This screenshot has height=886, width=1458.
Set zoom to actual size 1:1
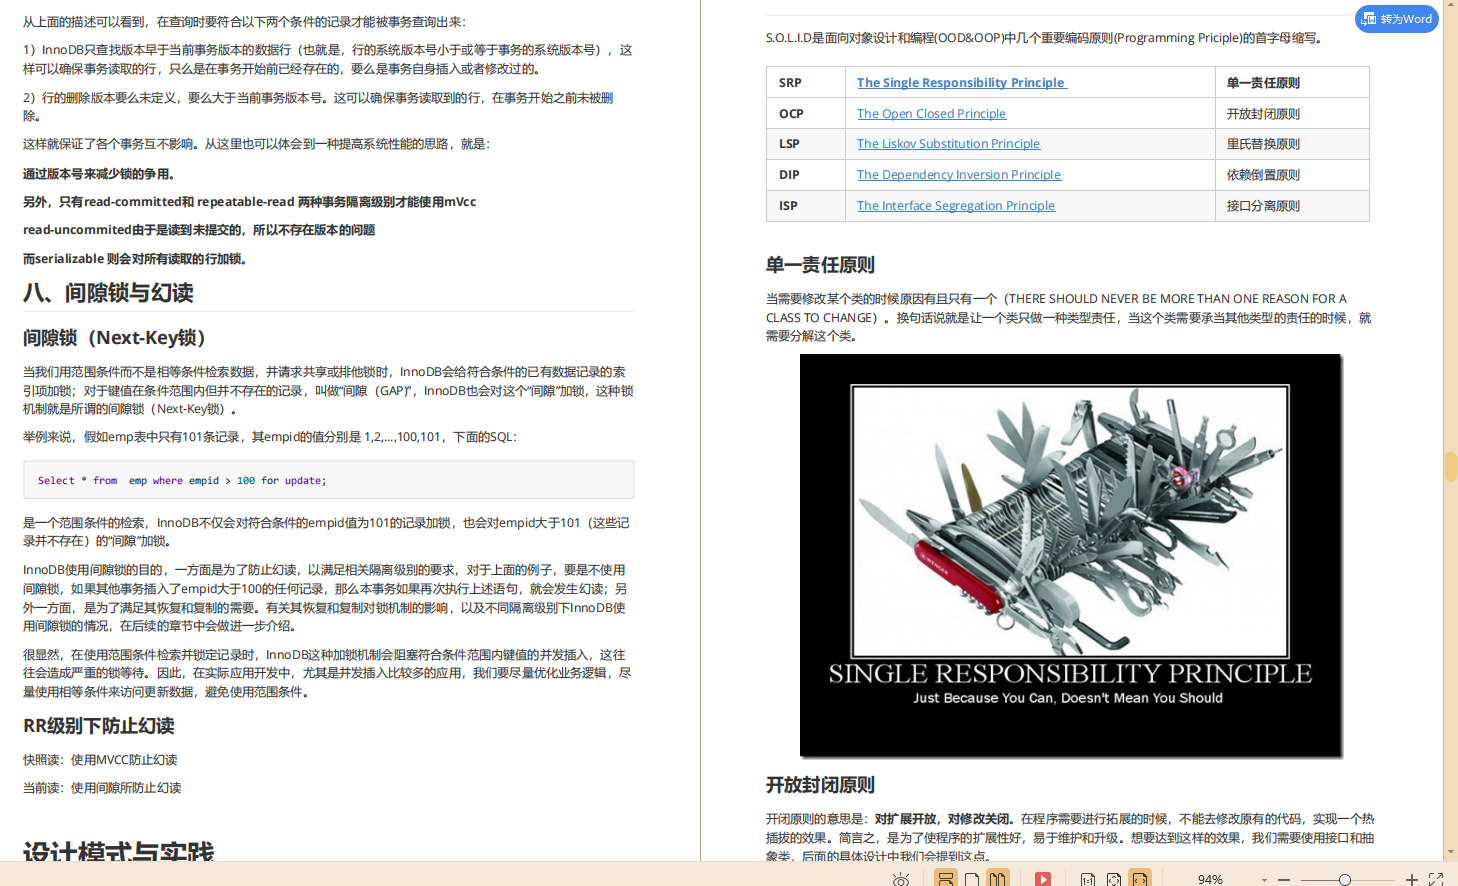(x=1090, y=877)
